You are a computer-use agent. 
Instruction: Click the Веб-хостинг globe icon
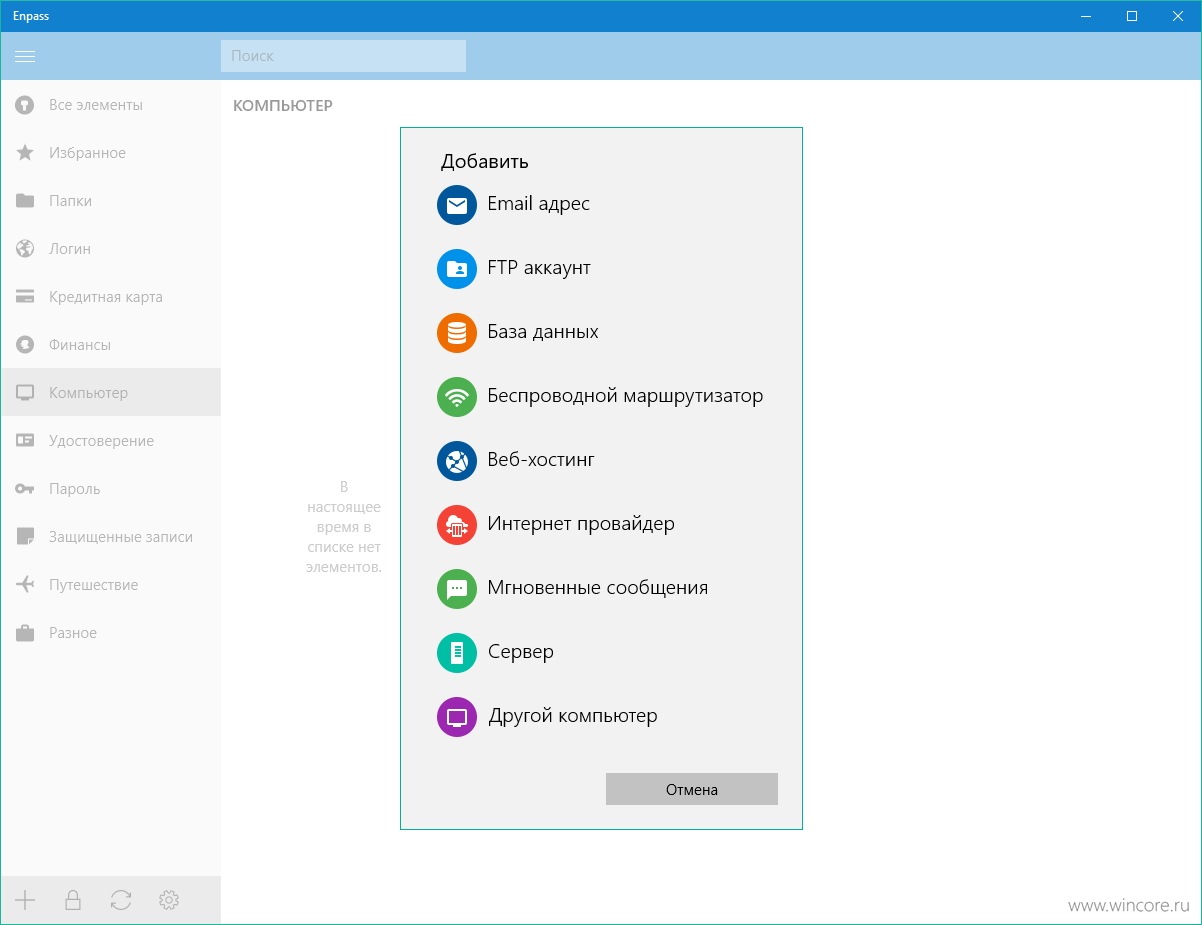pos(457,461)
